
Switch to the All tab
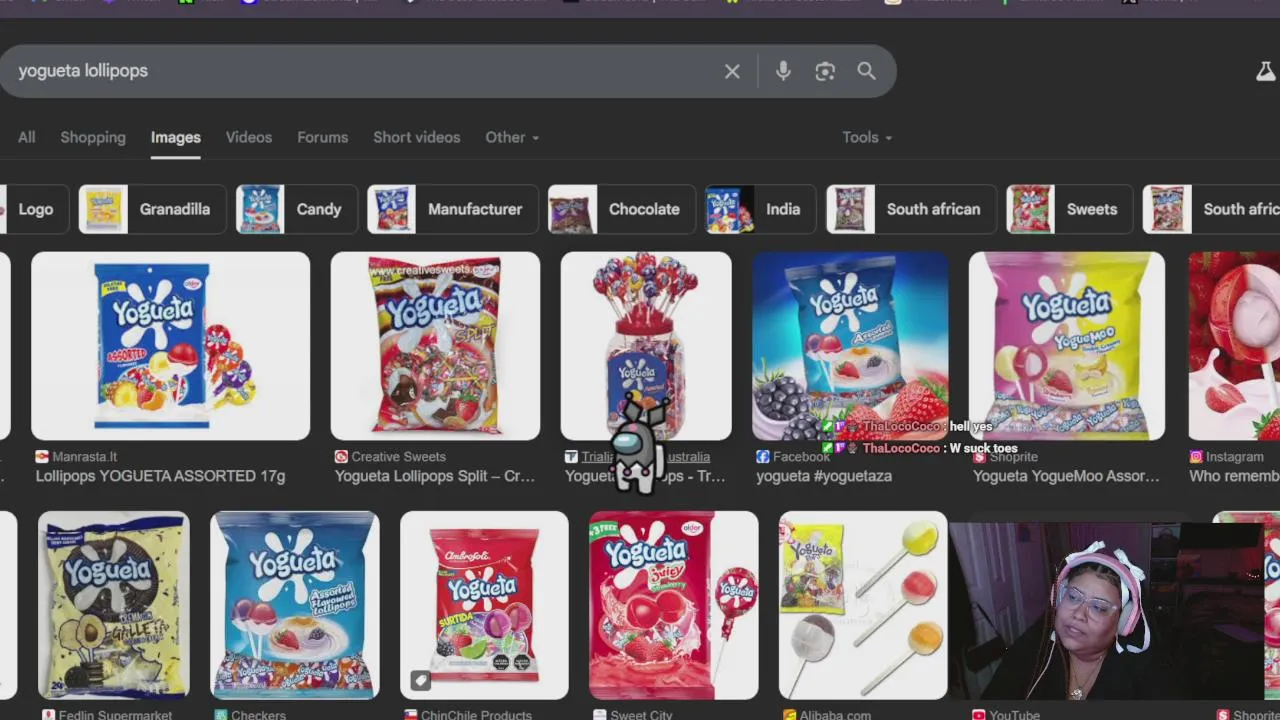pyautogui.click(x=27, y=137)
